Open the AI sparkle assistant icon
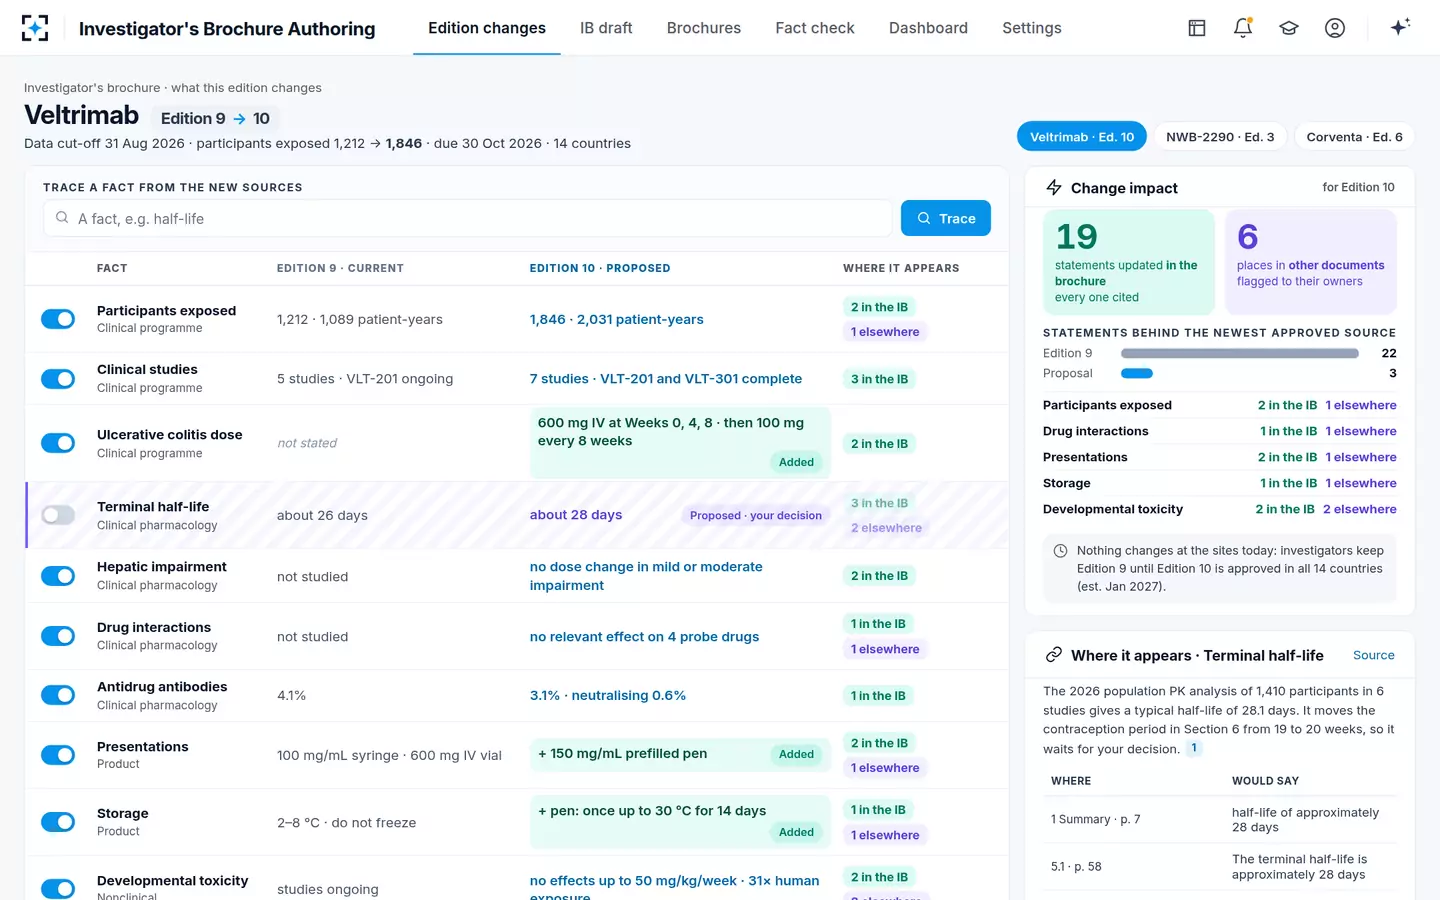The image size is (1440, 900). [x=1400, y=27]
